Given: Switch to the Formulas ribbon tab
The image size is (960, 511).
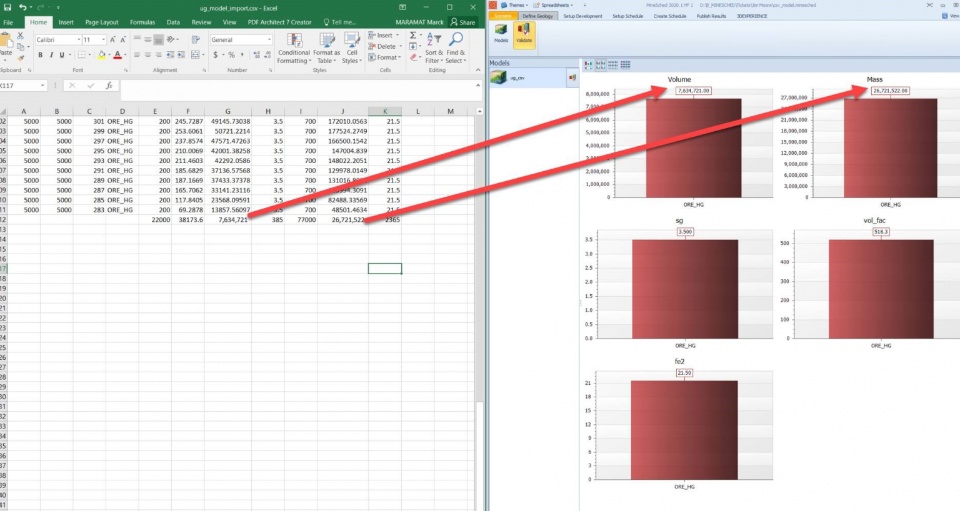Looking at the screenshot, I should 141,21.
